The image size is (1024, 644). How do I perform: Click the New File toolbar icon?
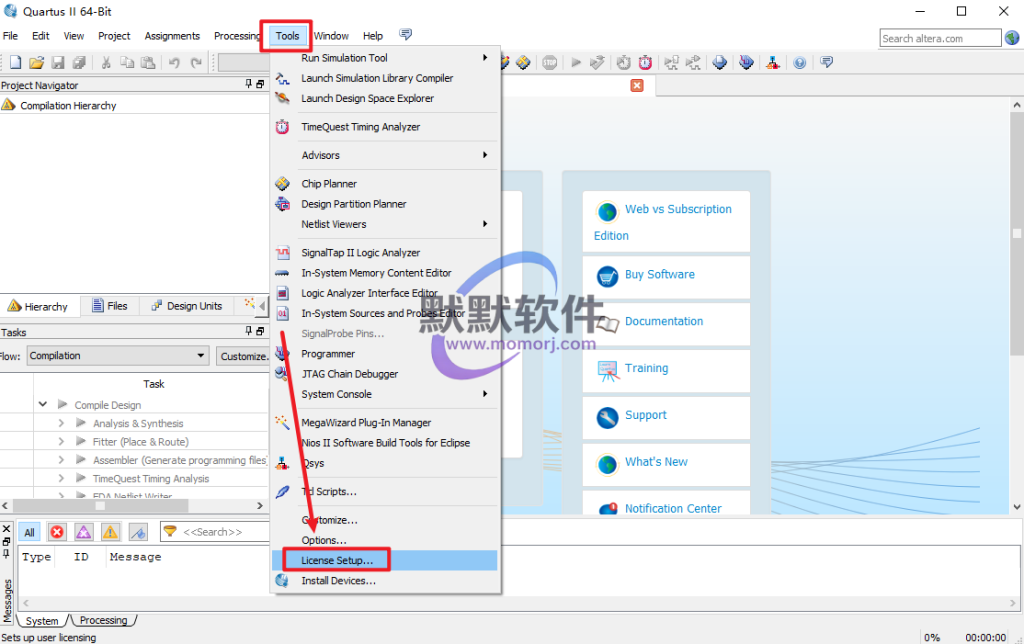(15, 63)
